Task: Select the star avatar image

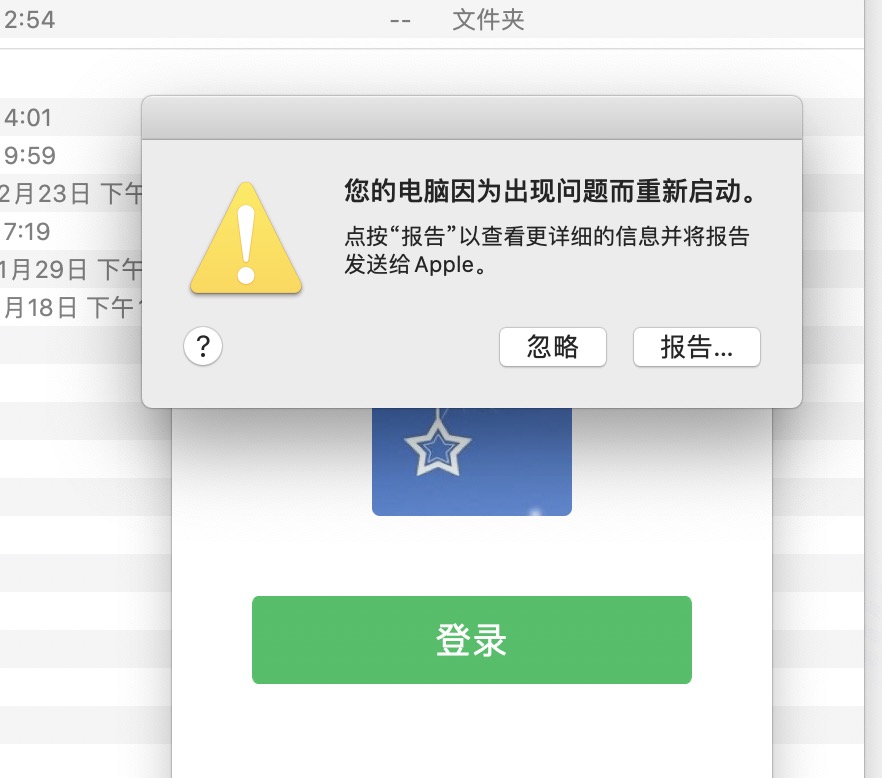Action: [x=471, y=461]
